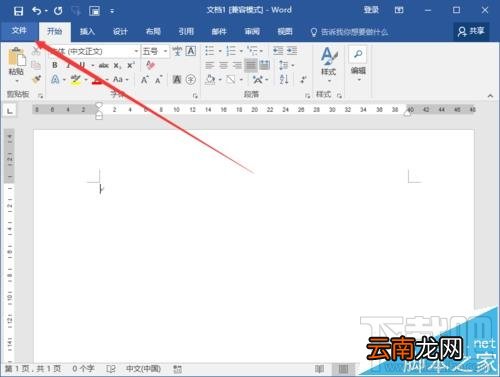Click the Grow Font A icon
This screenshot has width=500, height=377.
144,80
